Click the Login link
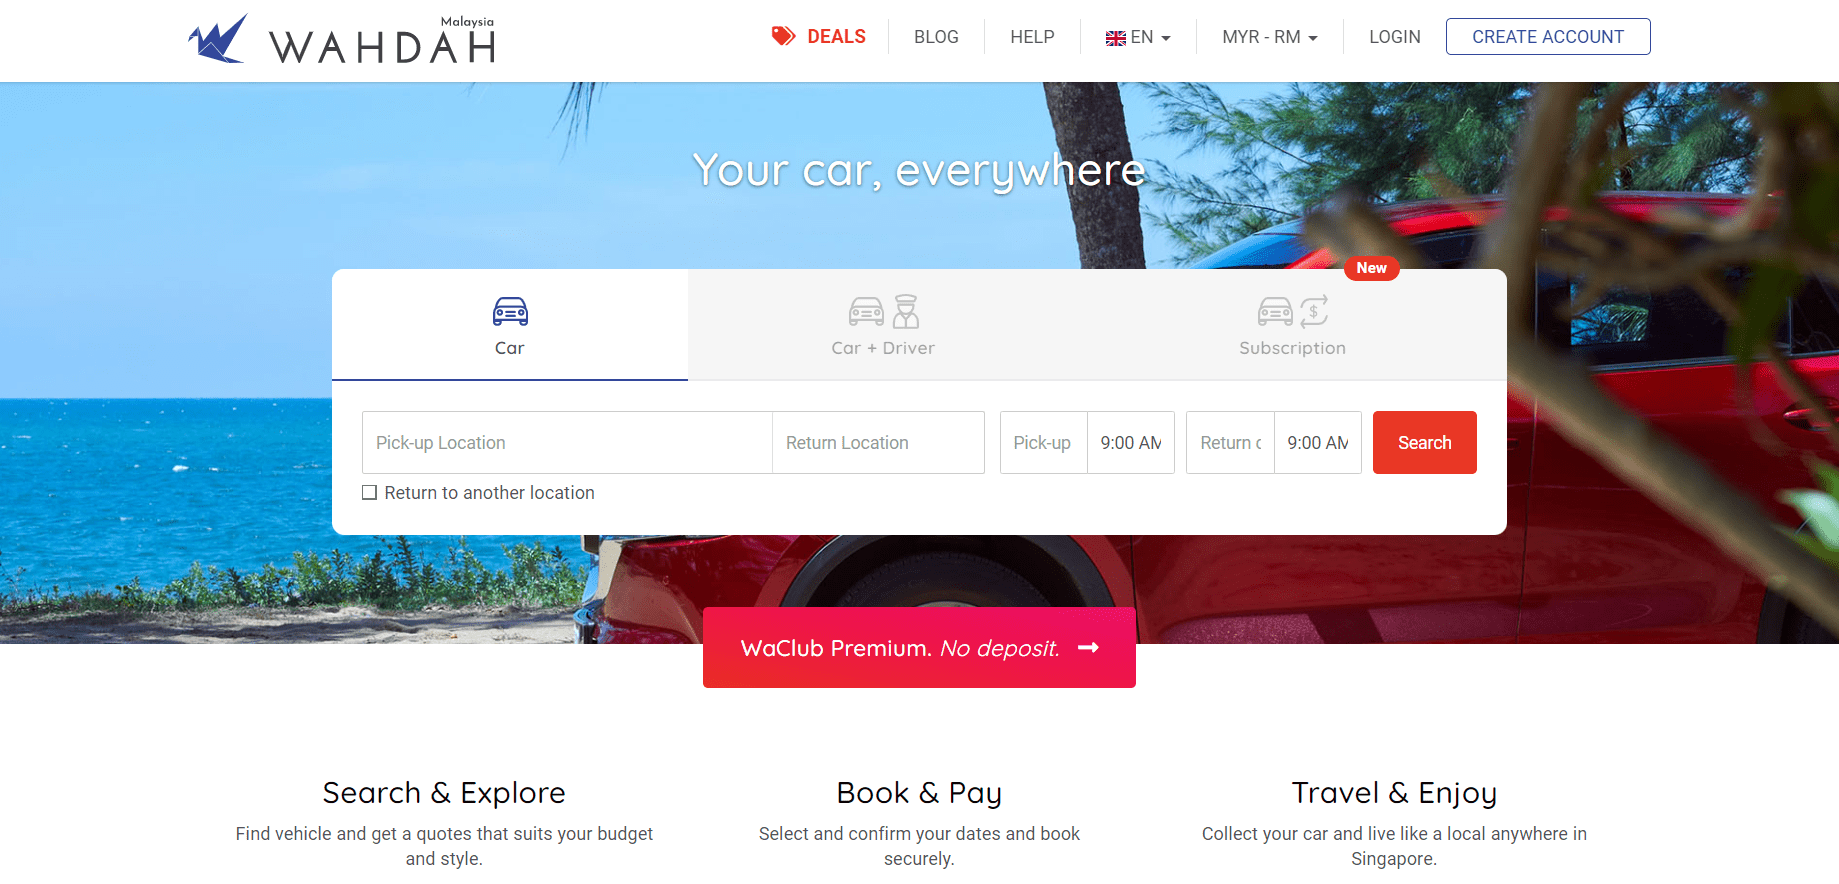 1394,37
